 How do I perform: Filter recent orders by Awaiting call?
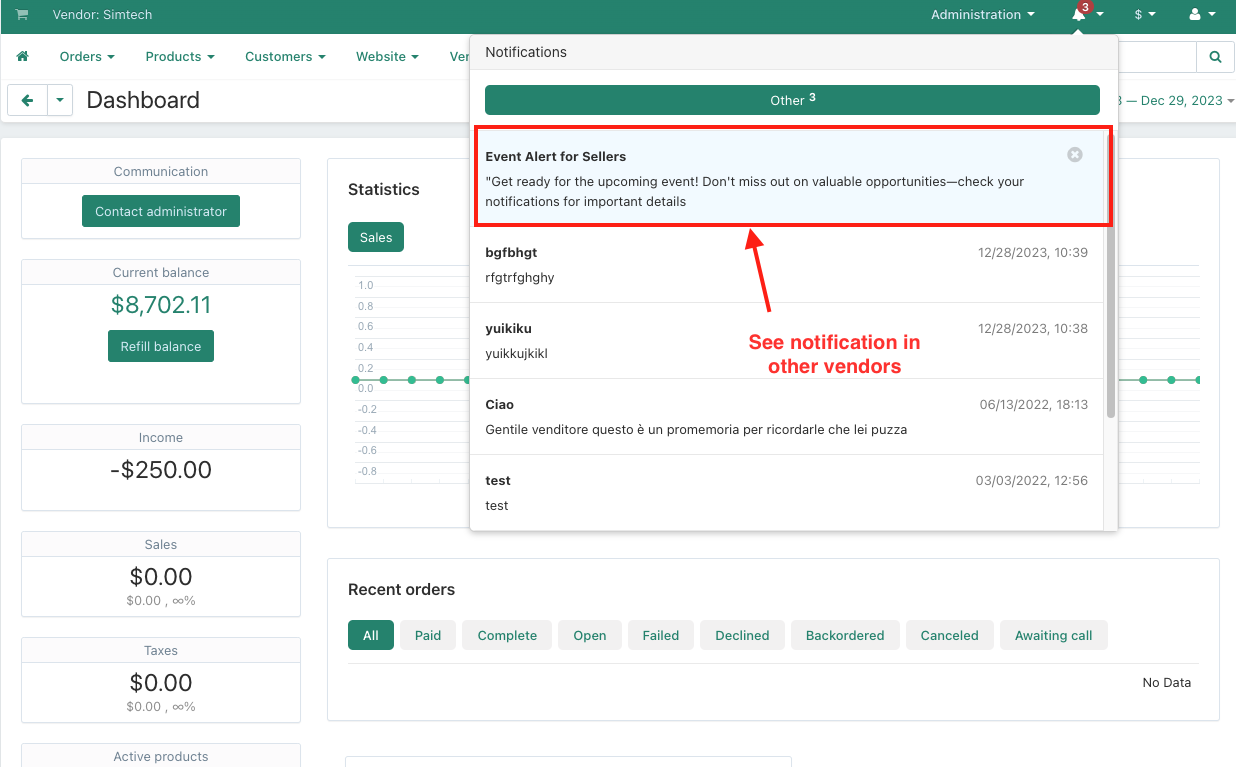1053,635
